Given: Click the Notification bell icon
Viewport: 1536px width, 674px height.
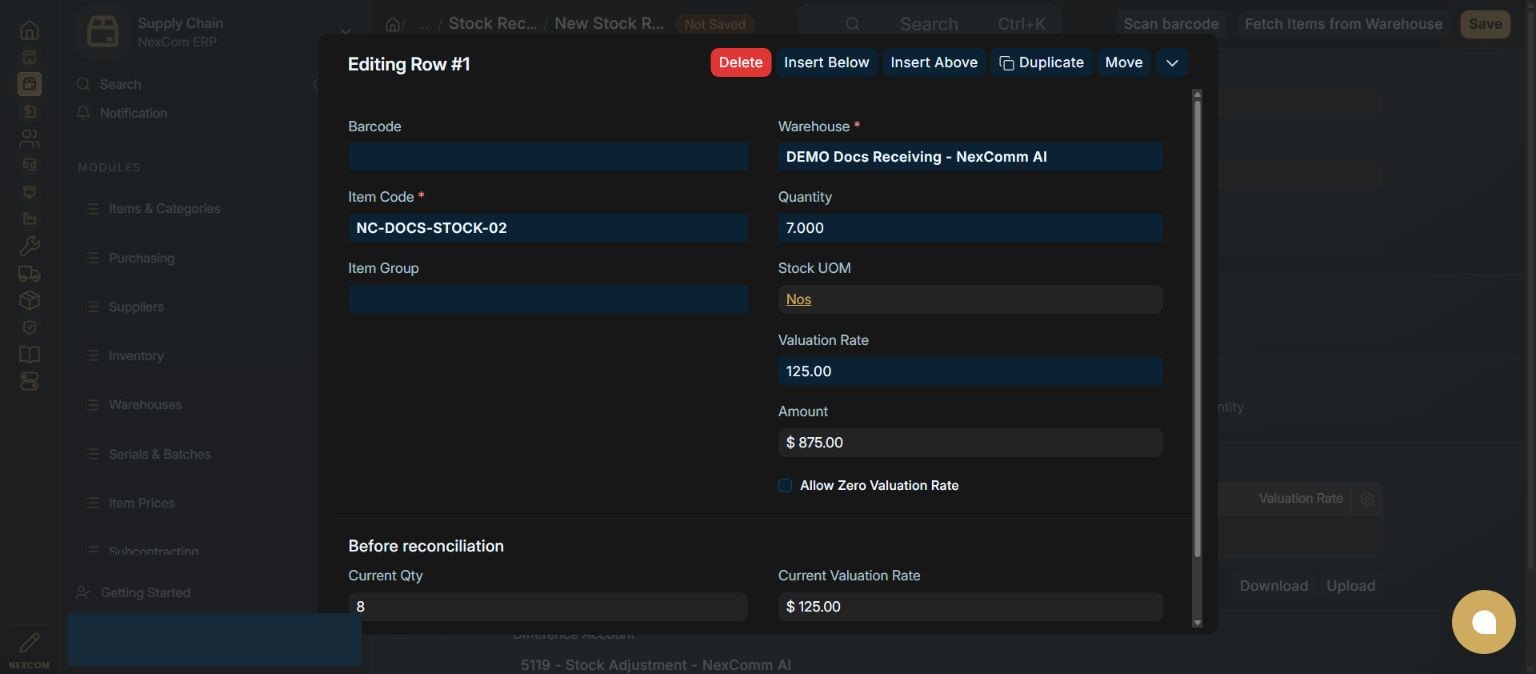Looking at the screenshot, I should pyautogui.click(x=84, y=113).
